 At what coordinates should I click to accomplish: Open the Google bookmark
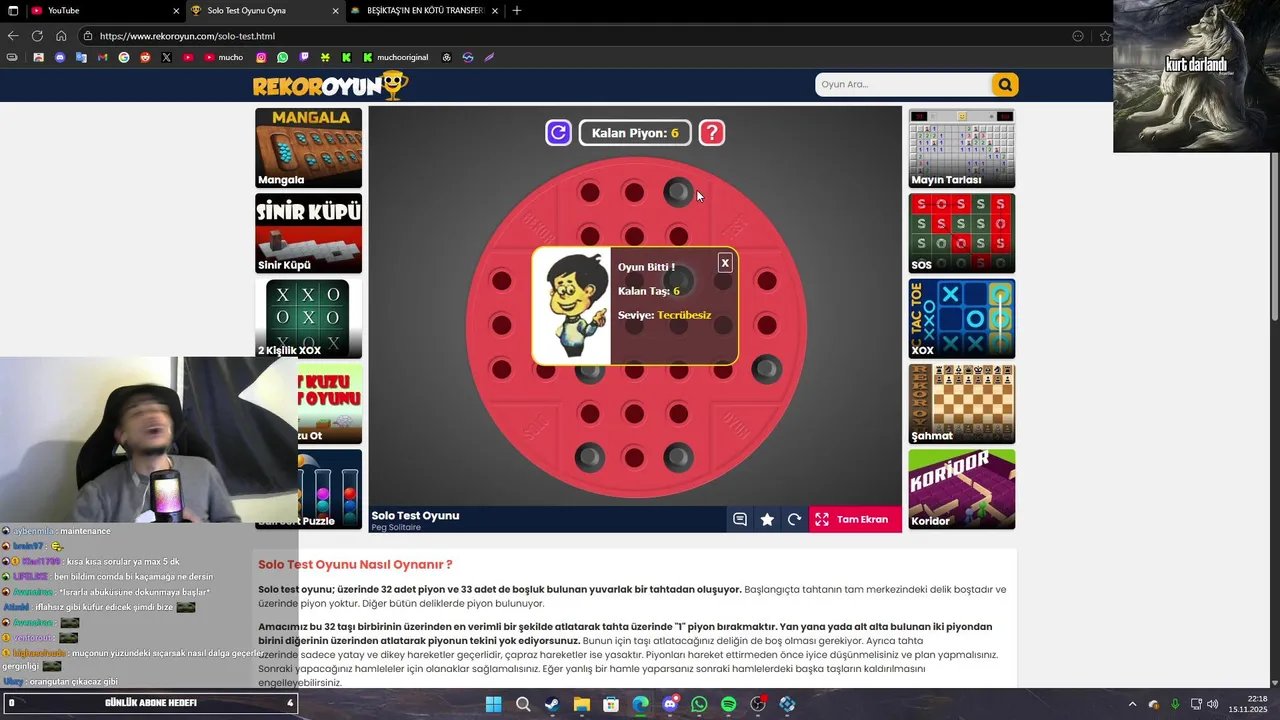(124, 57)
